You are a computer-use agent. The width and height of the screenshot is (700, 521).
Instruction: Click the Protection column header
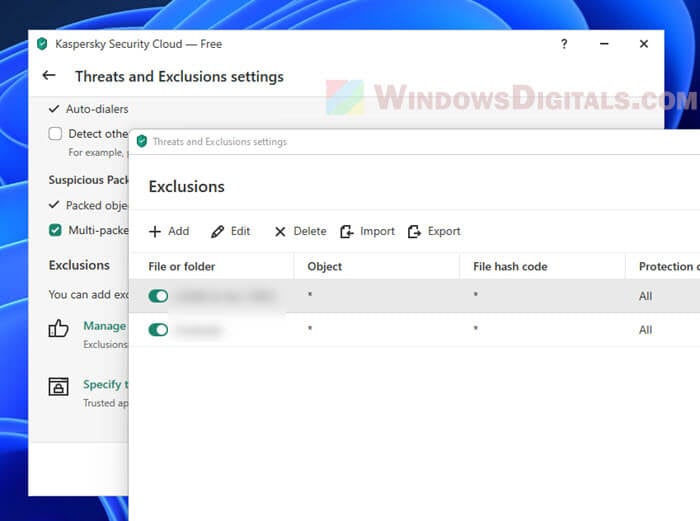669,267
